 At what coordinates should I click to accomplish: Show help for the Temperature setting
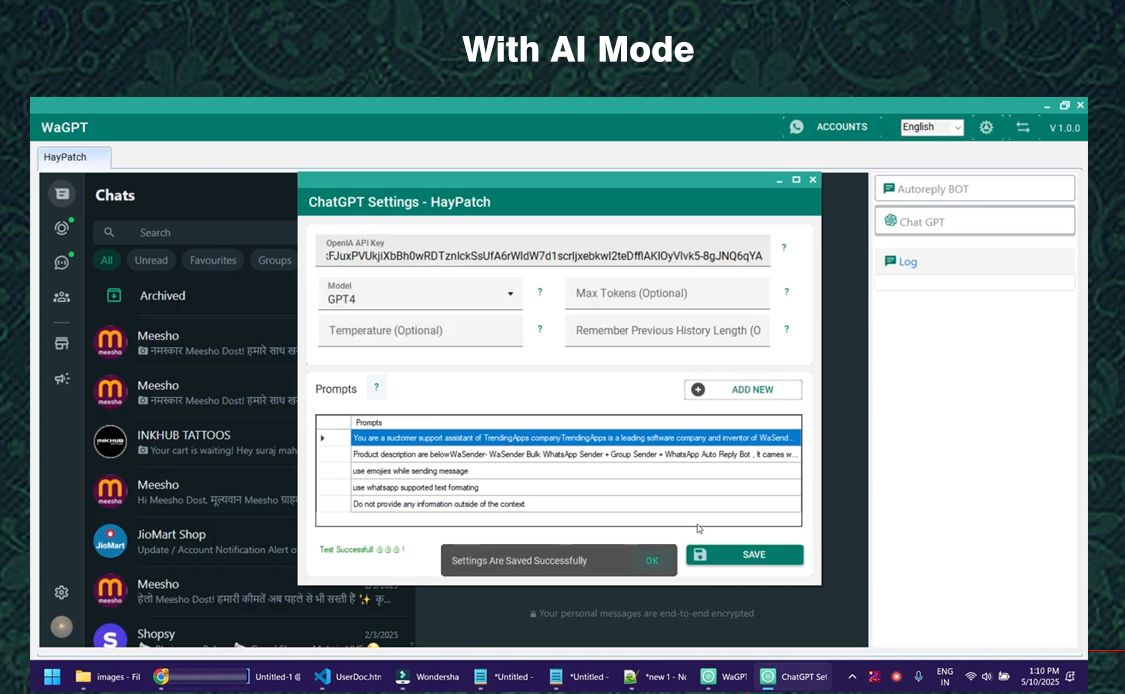[x=540, y=329]
